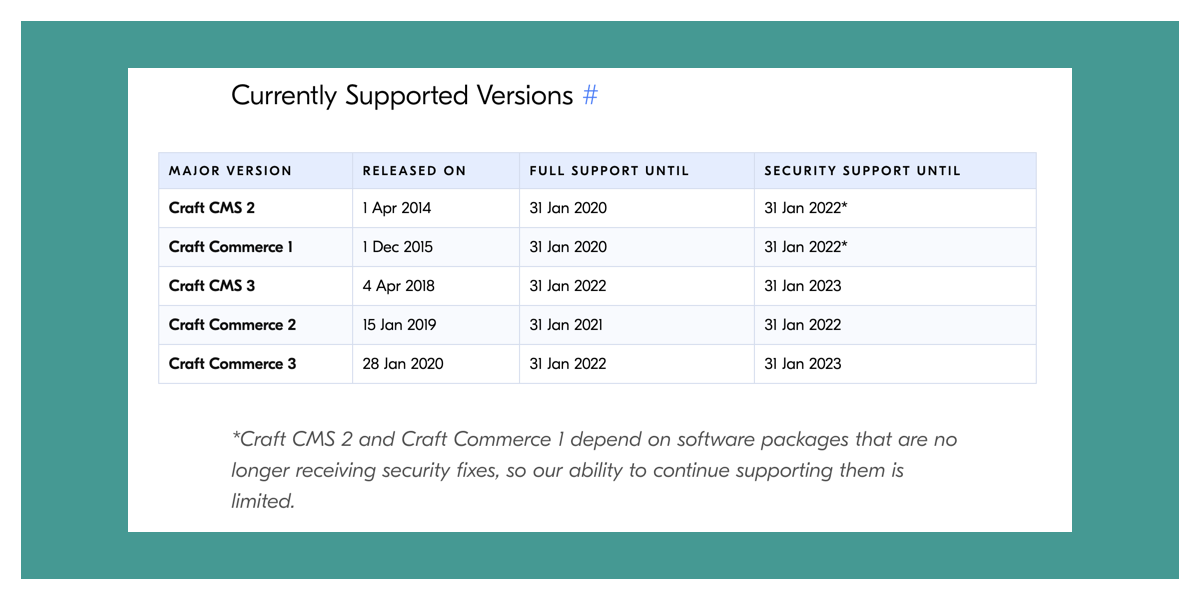Click the 1 Dec 2015 release date
Viewport: 1200px width, 600px height.
[x=398, y=247]
